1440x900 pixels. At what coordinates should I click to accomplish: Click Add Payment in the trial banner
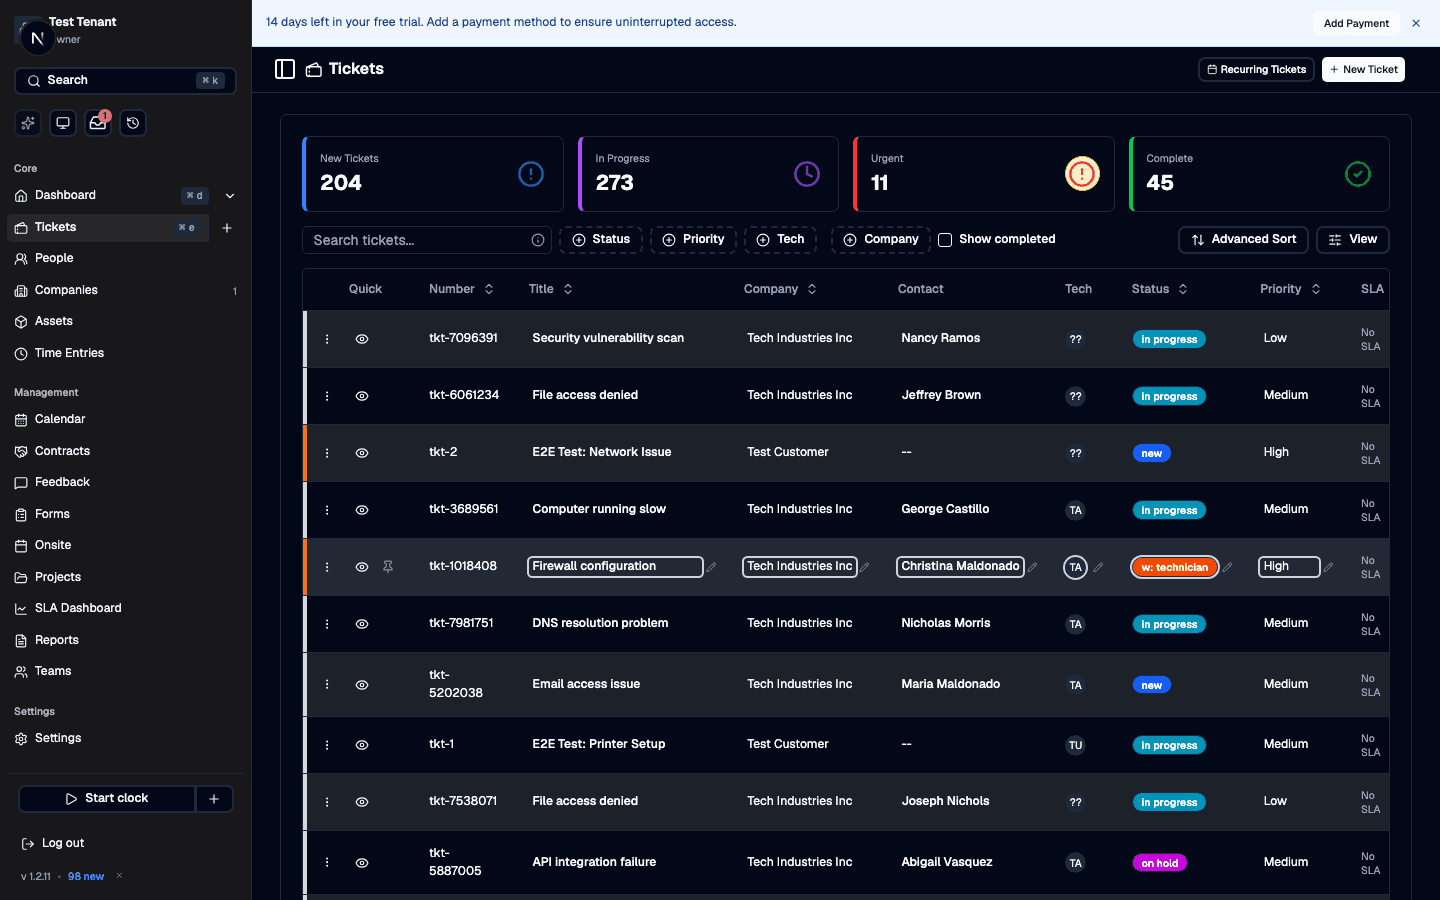[1356, 22]
